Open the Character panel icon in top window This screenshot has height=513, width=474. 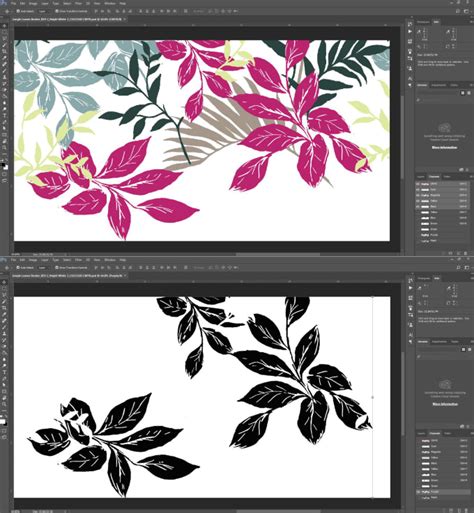pyautogui.click(x=410, y=78)
